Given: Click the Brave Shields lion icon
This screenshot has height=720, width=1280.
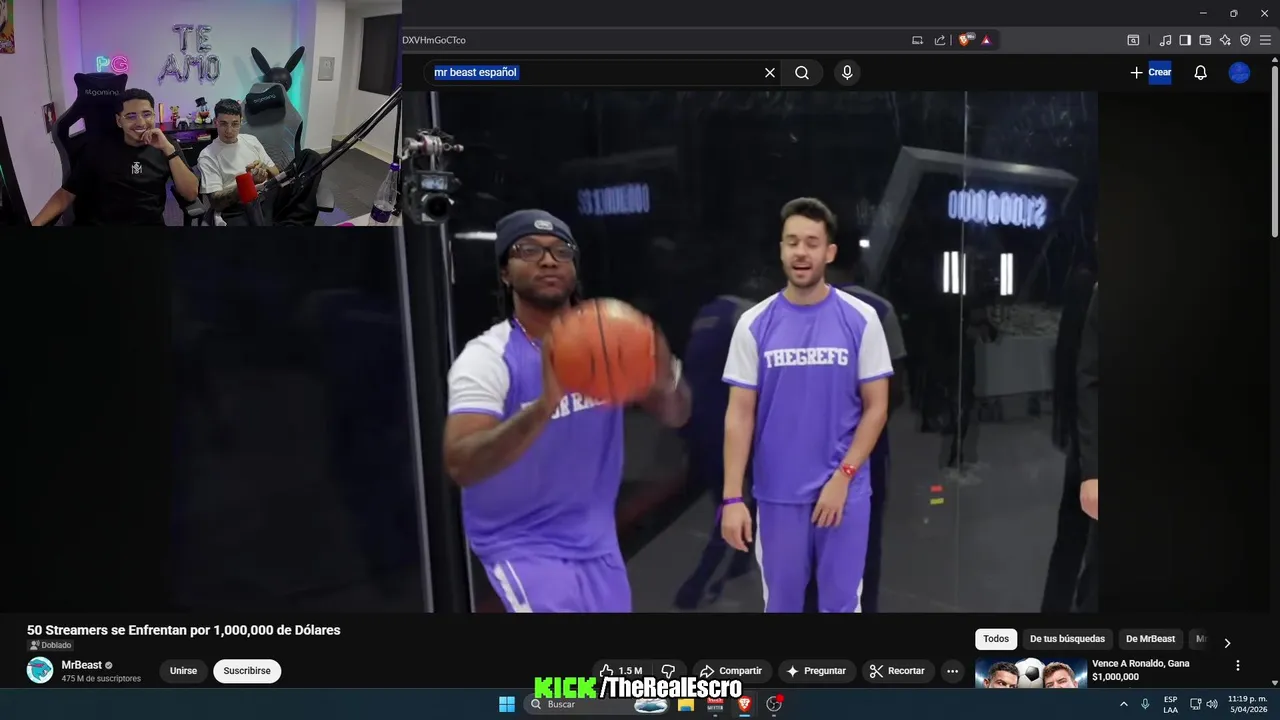Looking at the screenshot, I should coord(965,40).
